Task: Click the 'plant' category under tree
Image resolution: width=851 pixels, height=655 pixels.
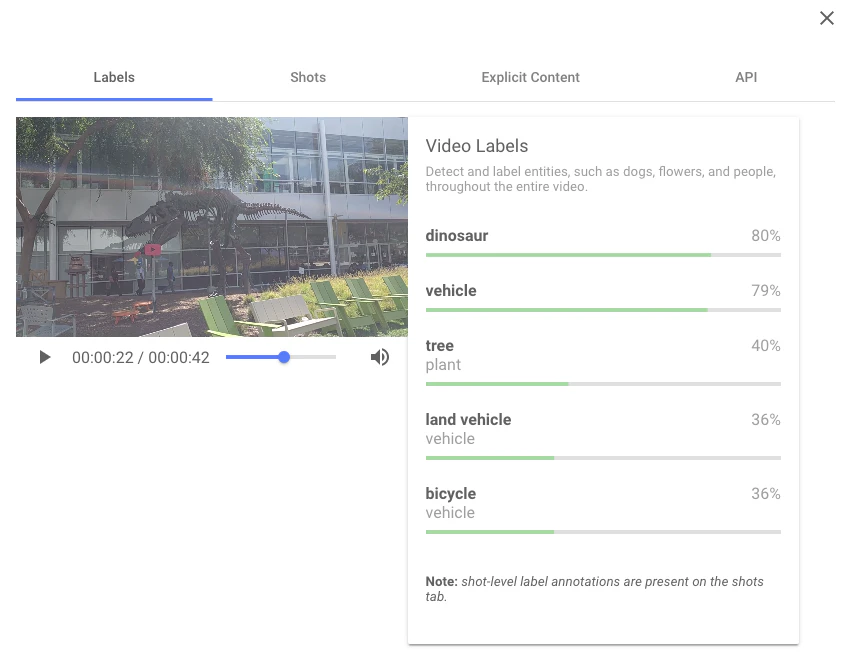Action: [x=443, y=365]
